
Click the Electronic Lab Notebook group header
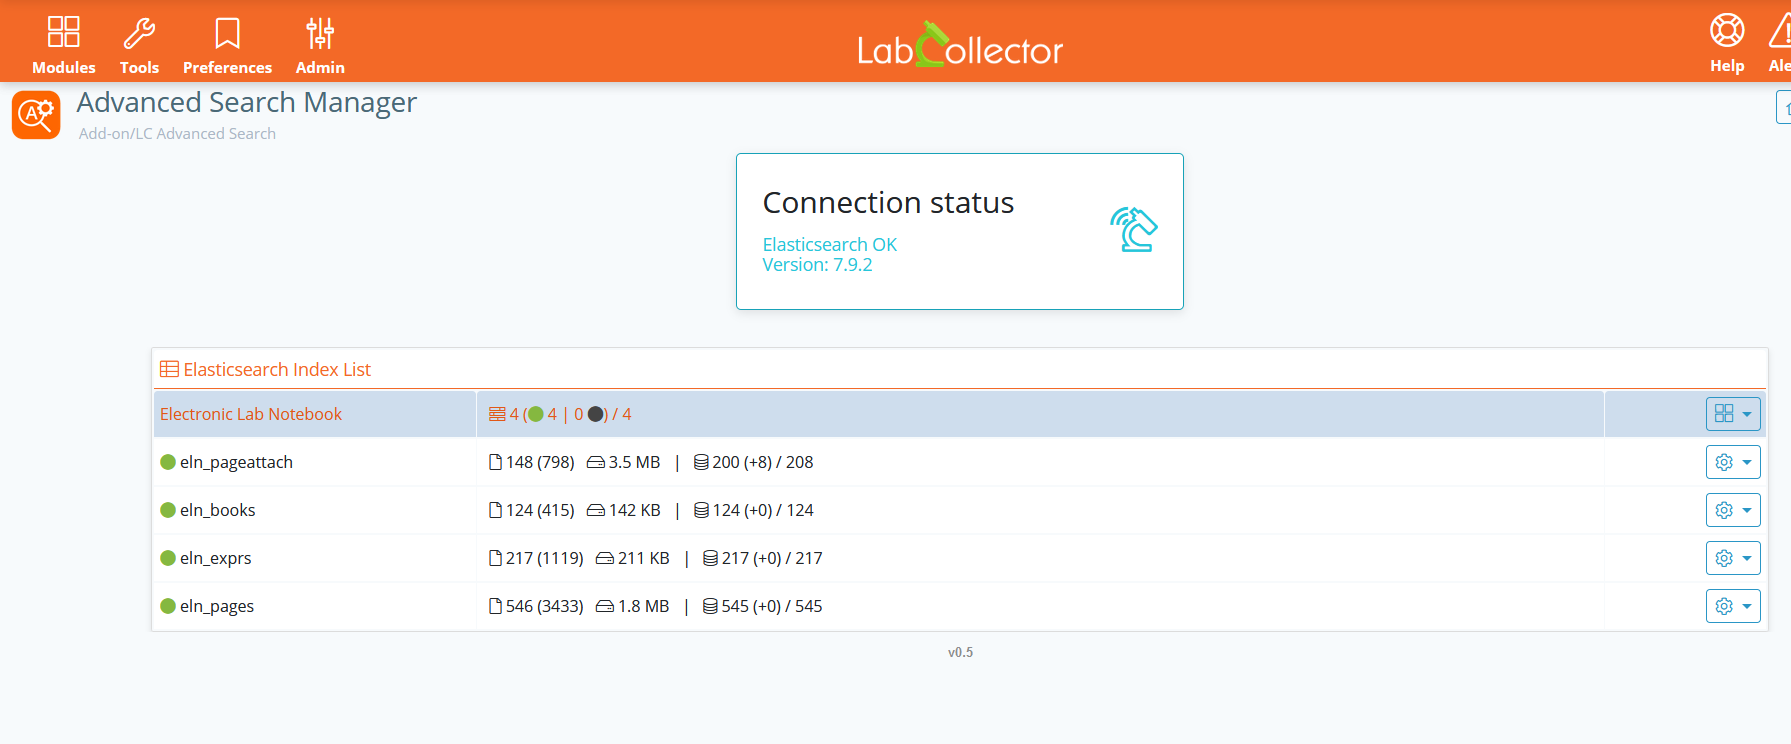tap(251, 414)
